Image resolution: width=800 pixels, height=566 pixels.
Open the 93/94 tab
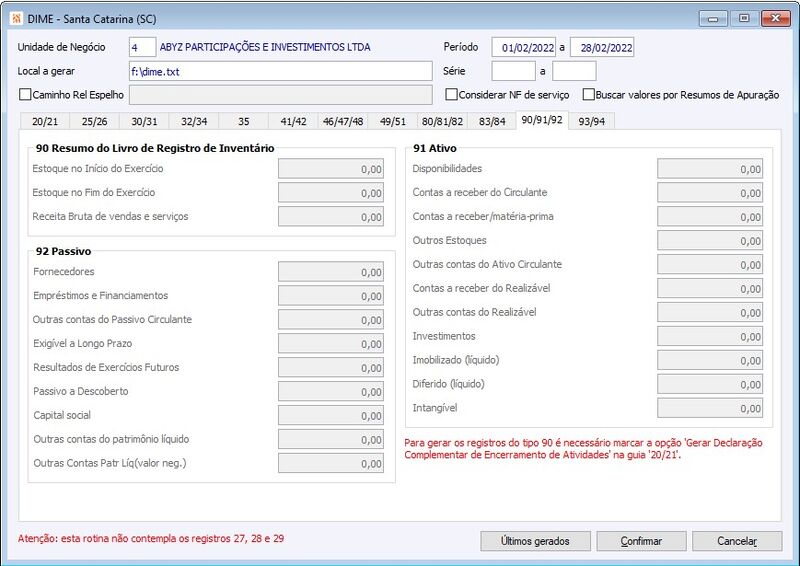(x=591, y=121)
